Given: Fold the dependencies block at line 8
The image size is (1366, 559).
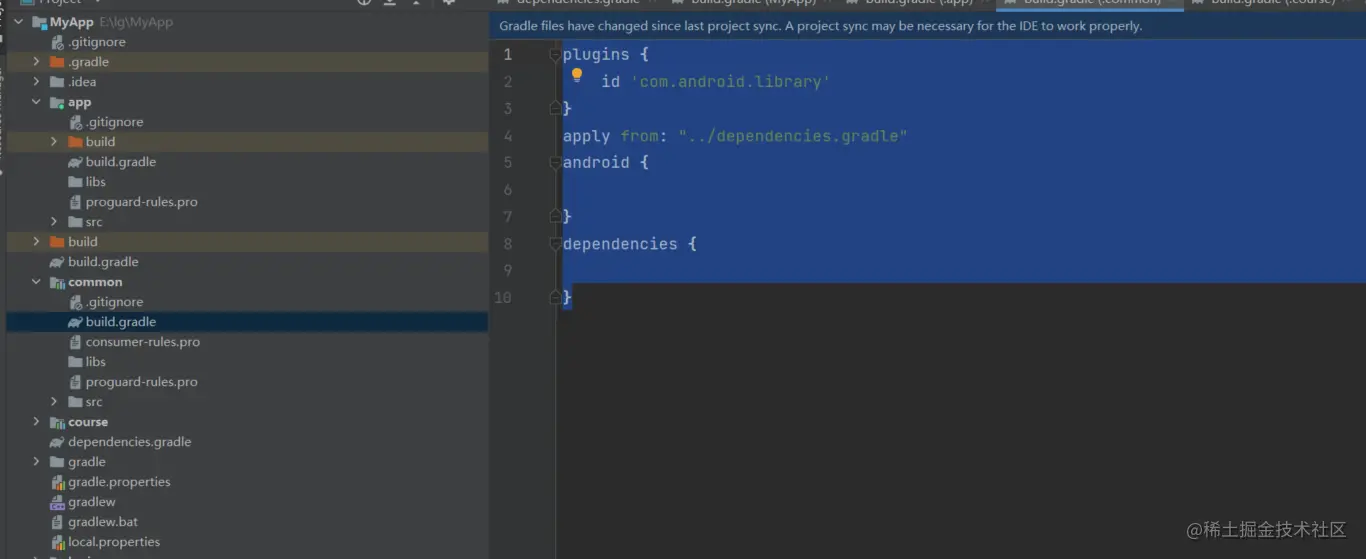Looking at the screenshot, I should click(x=555, y=244).
